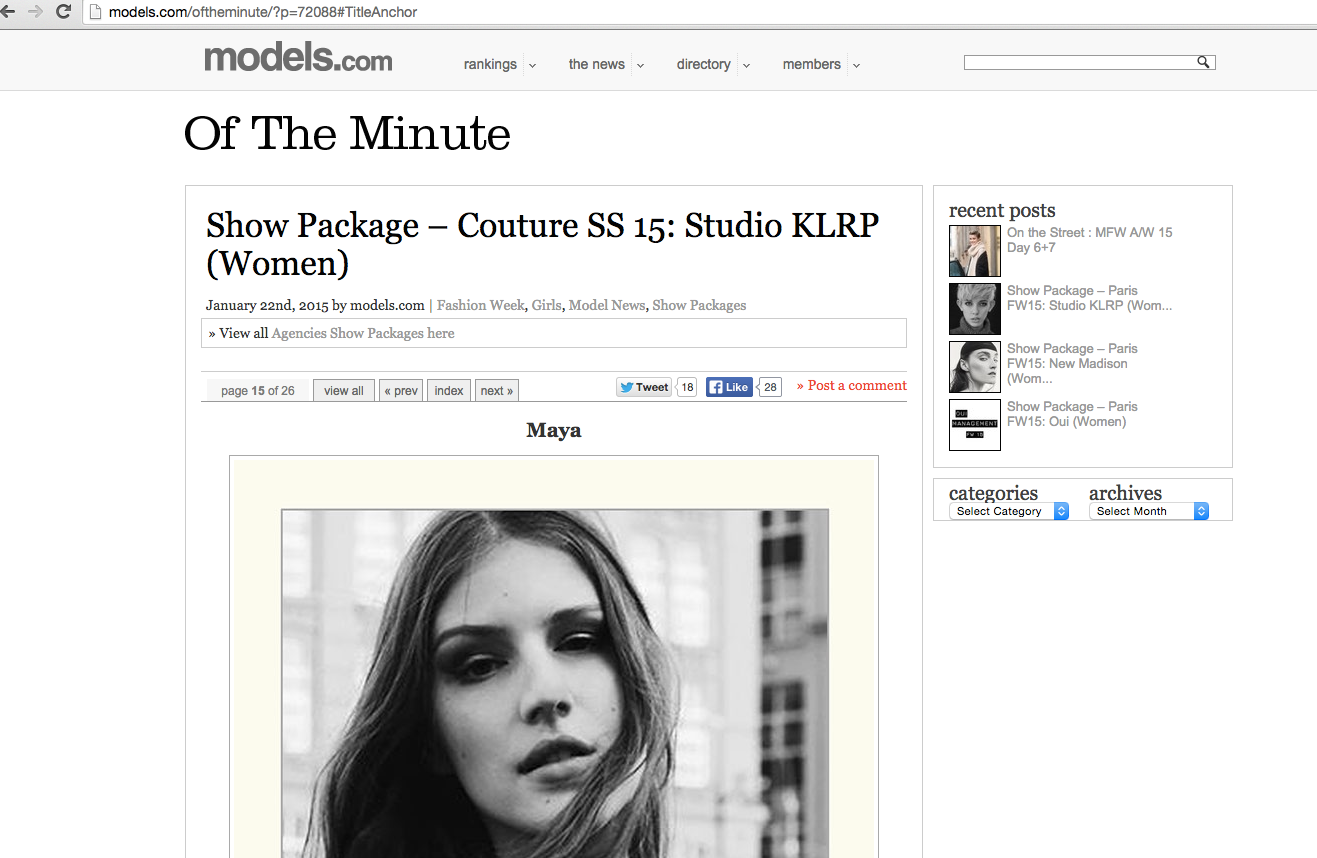Open Studio KLRP FW15 post thumbnail
The image size is (1317, 858).
(975, 309)
